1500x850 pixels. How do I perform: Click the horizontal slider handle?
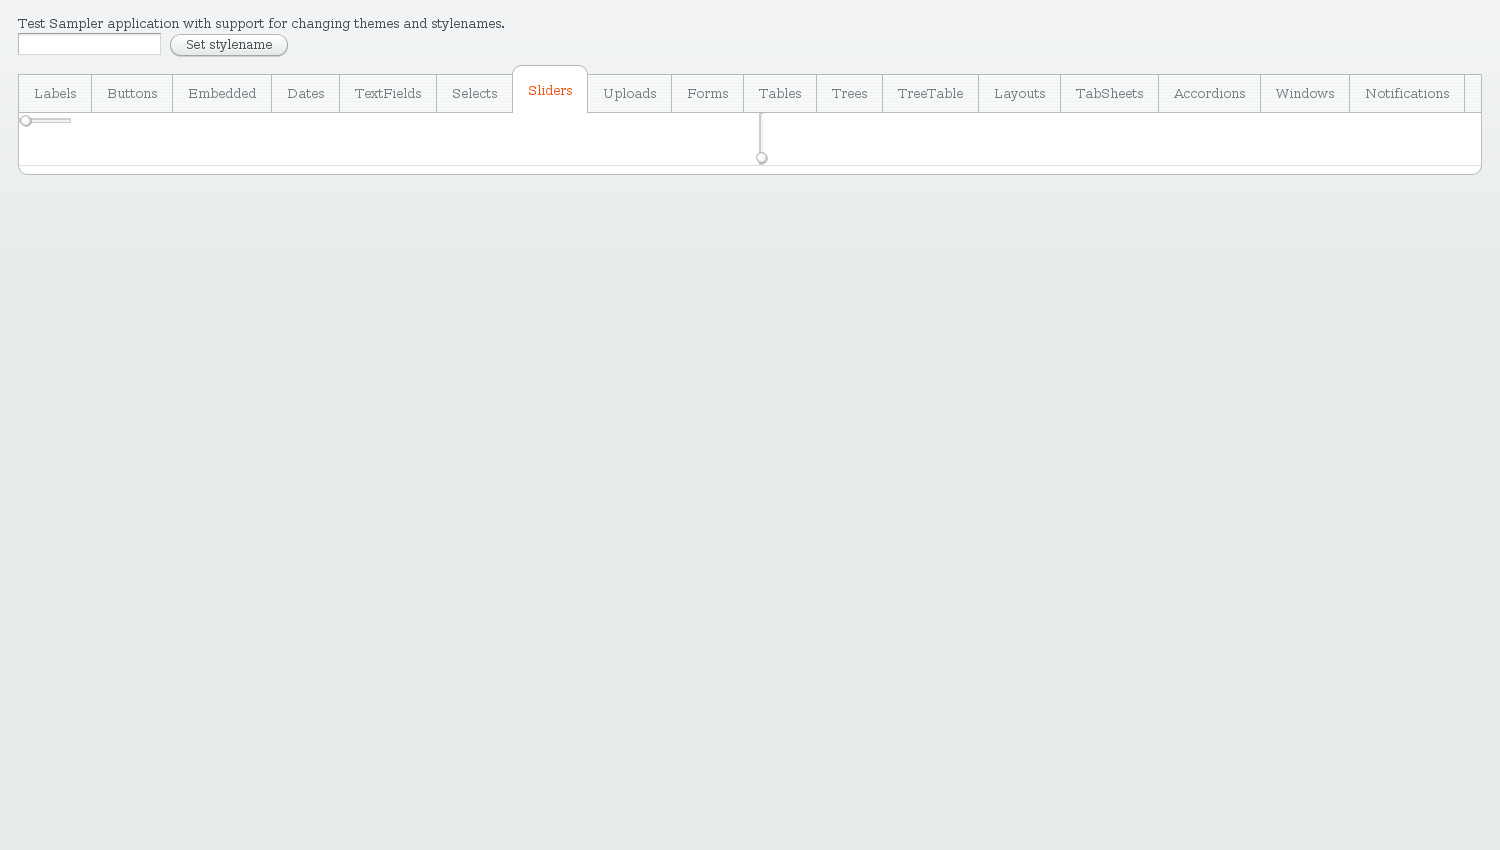tap(26, 121)
